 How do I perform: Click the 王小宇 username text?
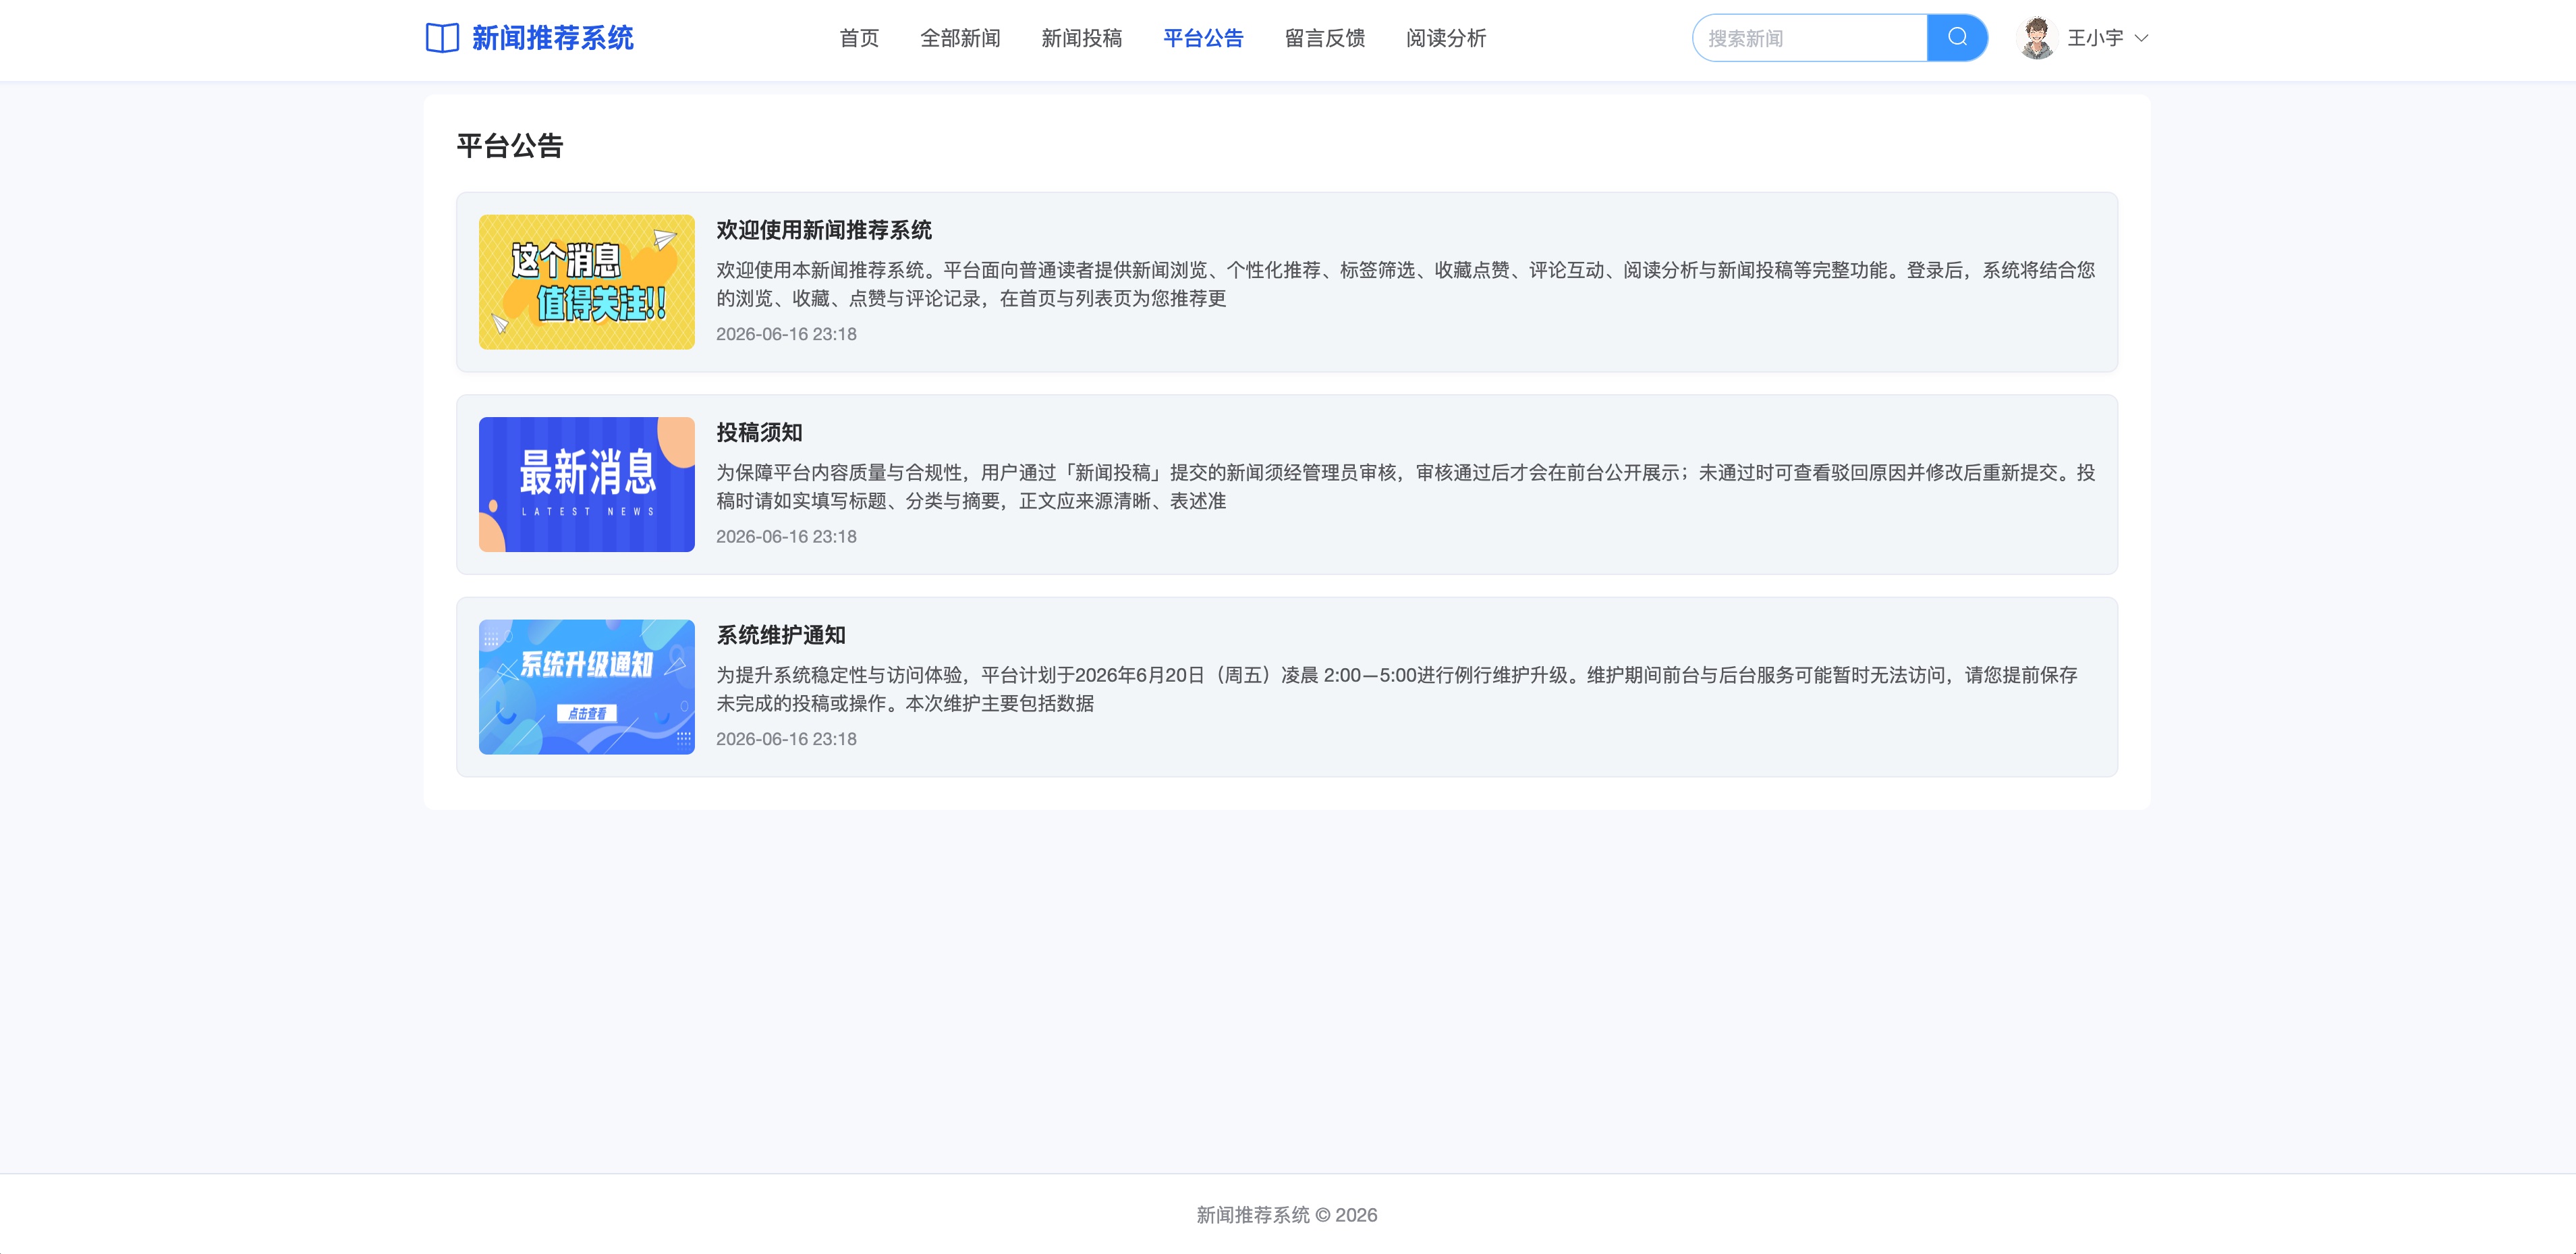tap(2095, 38)
